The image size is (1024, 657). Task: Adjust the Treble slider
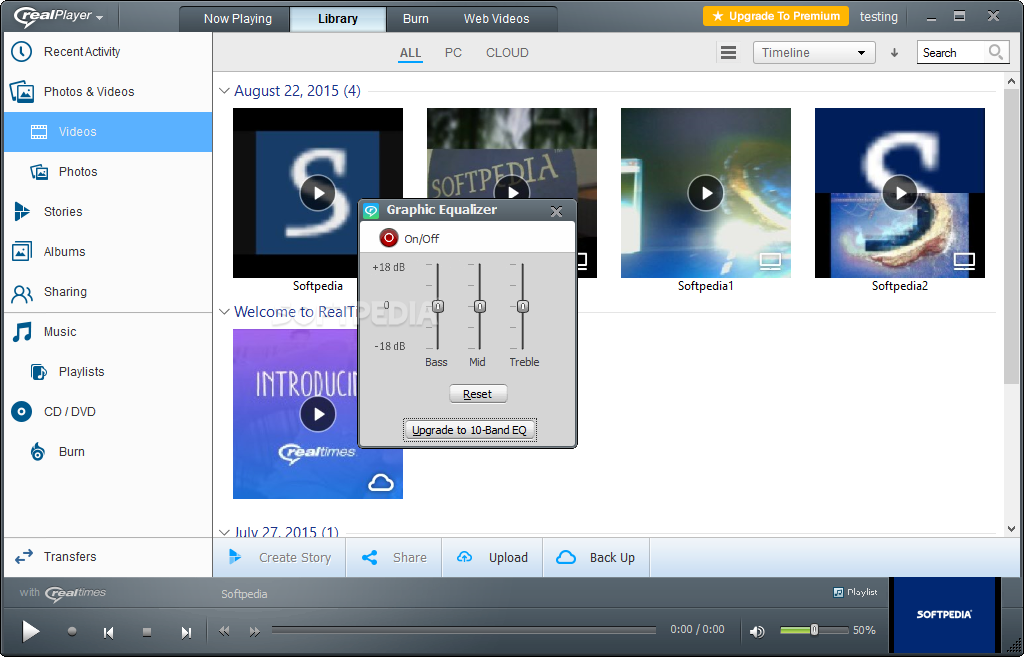(x=522, y=306)
